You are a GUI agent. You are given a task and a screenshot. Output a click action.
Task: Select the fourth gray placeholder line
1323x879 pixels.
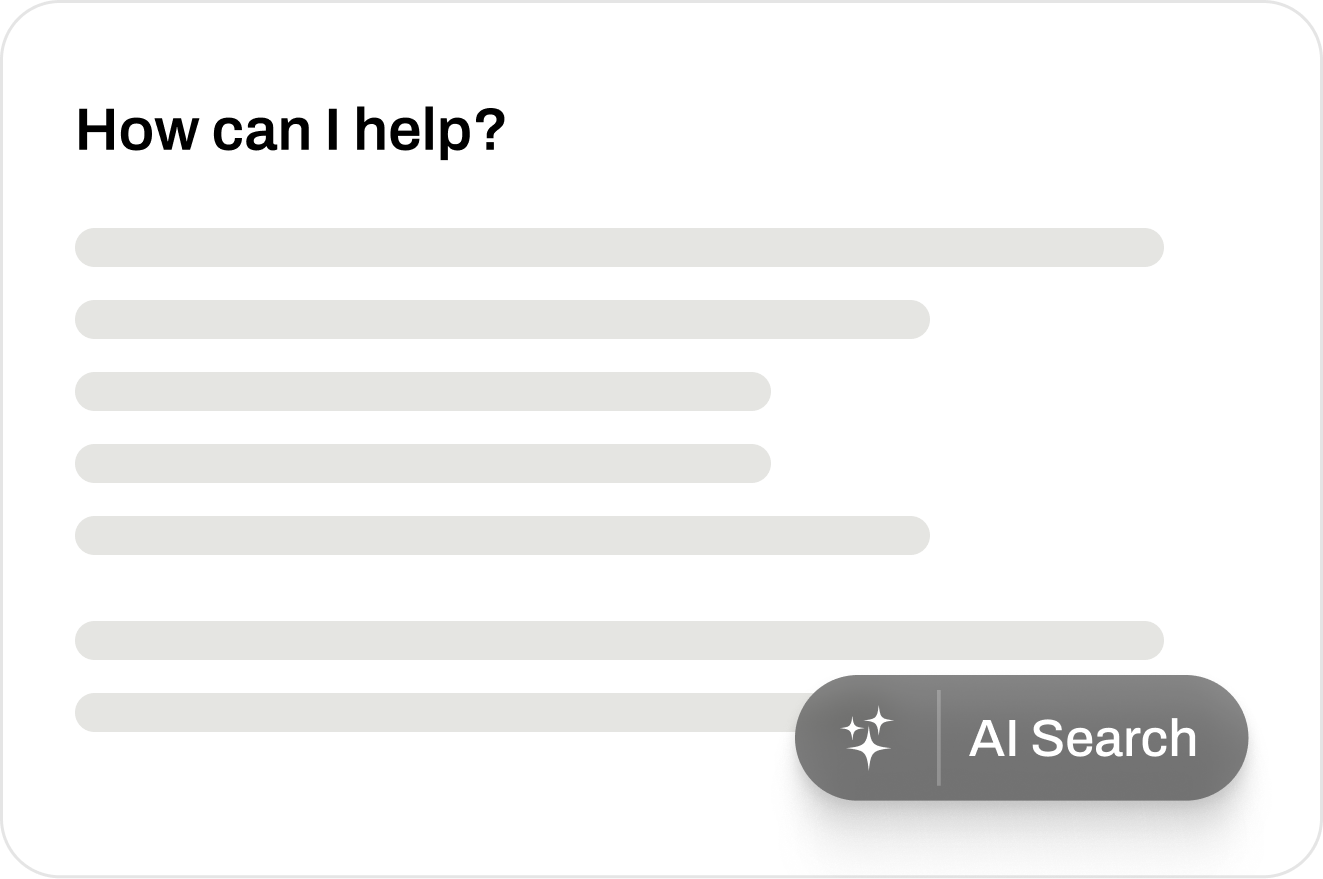[x=422, y=463]
